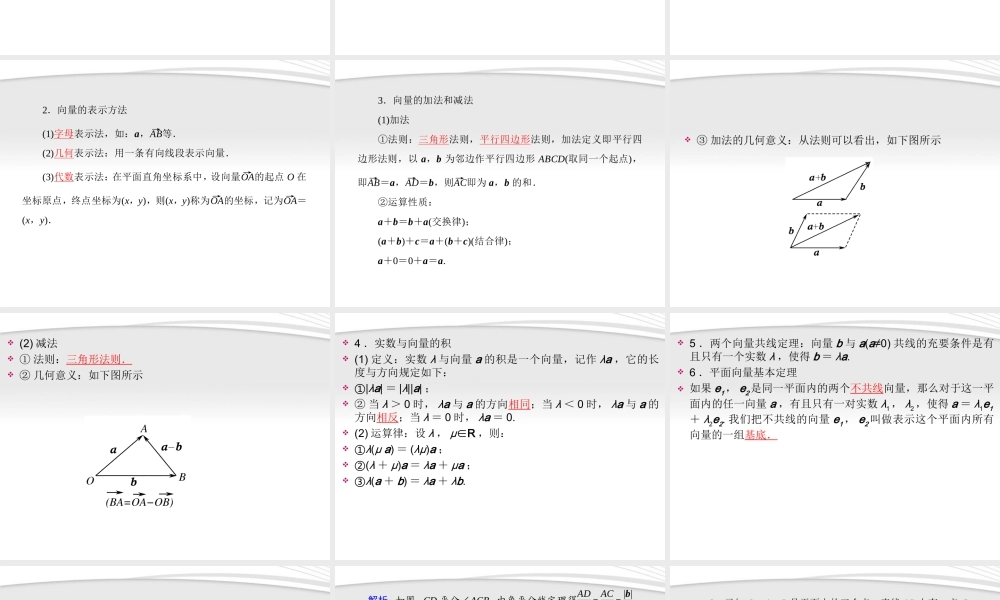1000x600 pixels.
Task: Click the red underlined word 几何 in 几何表示法
Action: coord(64,153)
